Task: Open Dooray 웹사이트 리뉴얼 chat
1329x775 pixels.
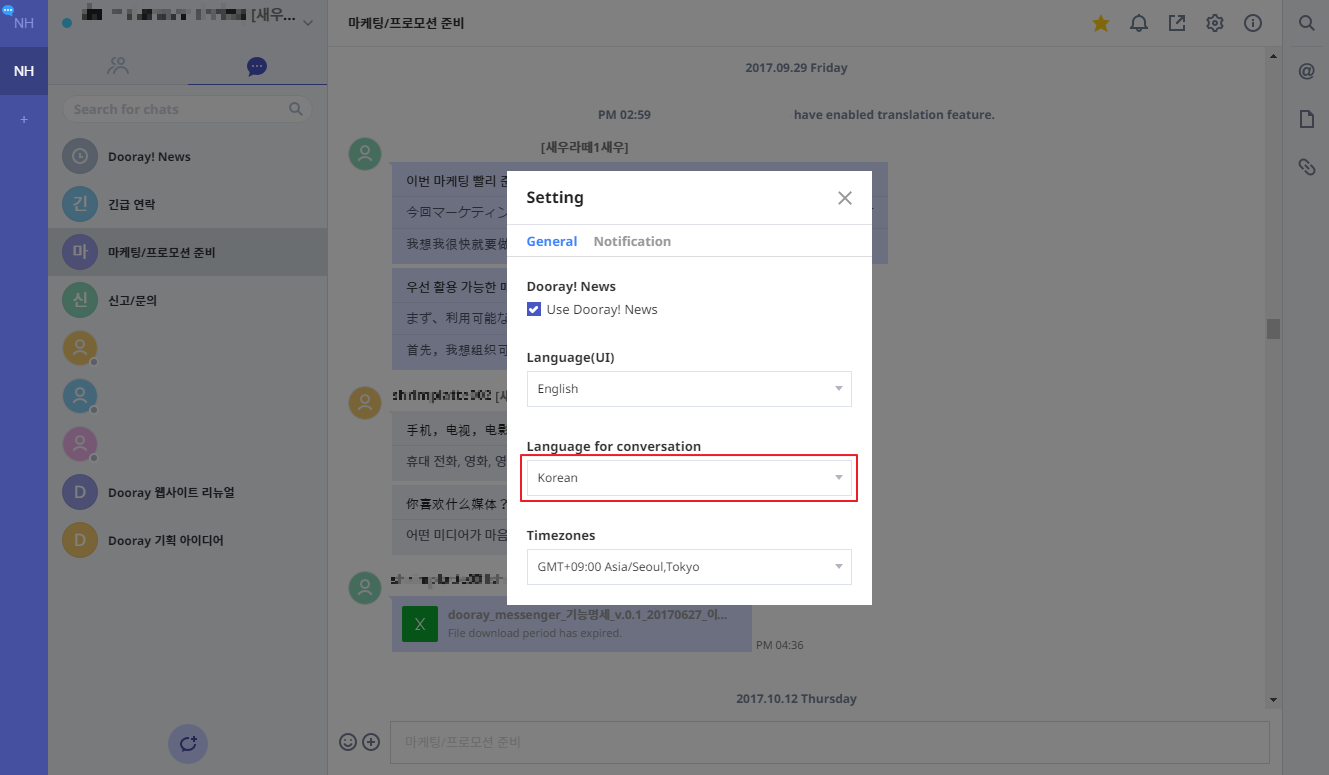Action: pyautogui.click(x=188, y=493)
